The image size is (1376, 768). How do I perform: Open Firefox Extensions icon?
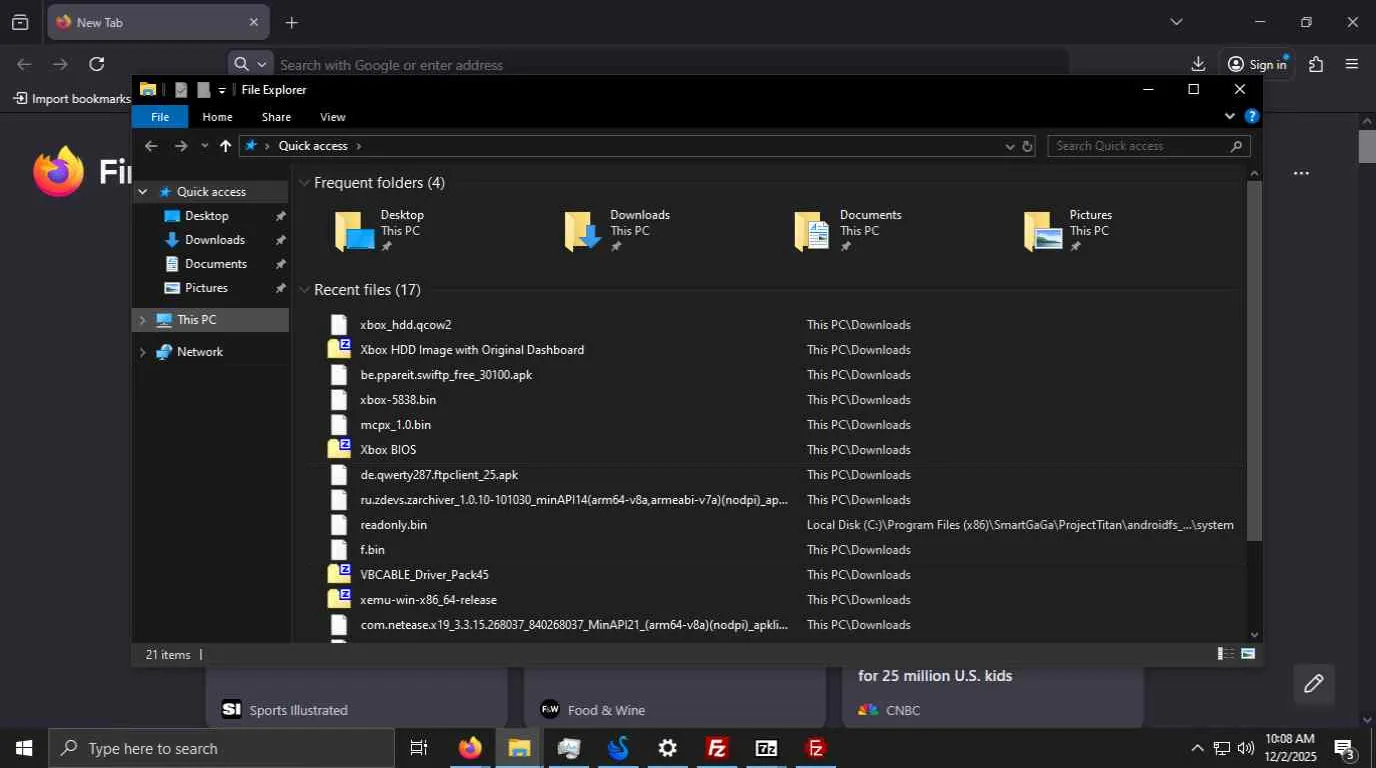click(x=1316, y=64)
